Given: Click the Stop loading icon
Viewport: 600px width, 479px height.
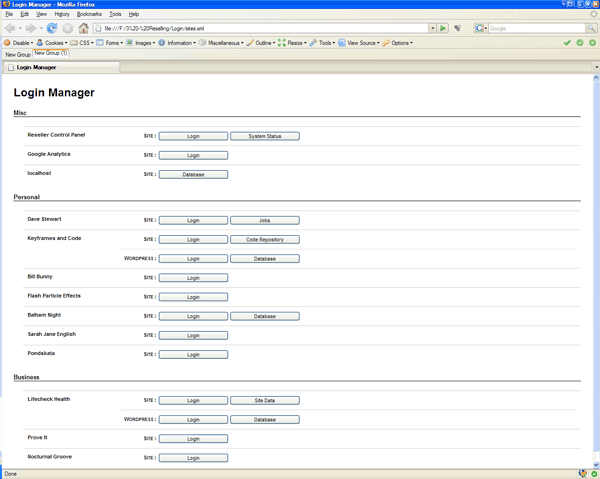Looking at the screenshot, I should [x=68, y=28].
